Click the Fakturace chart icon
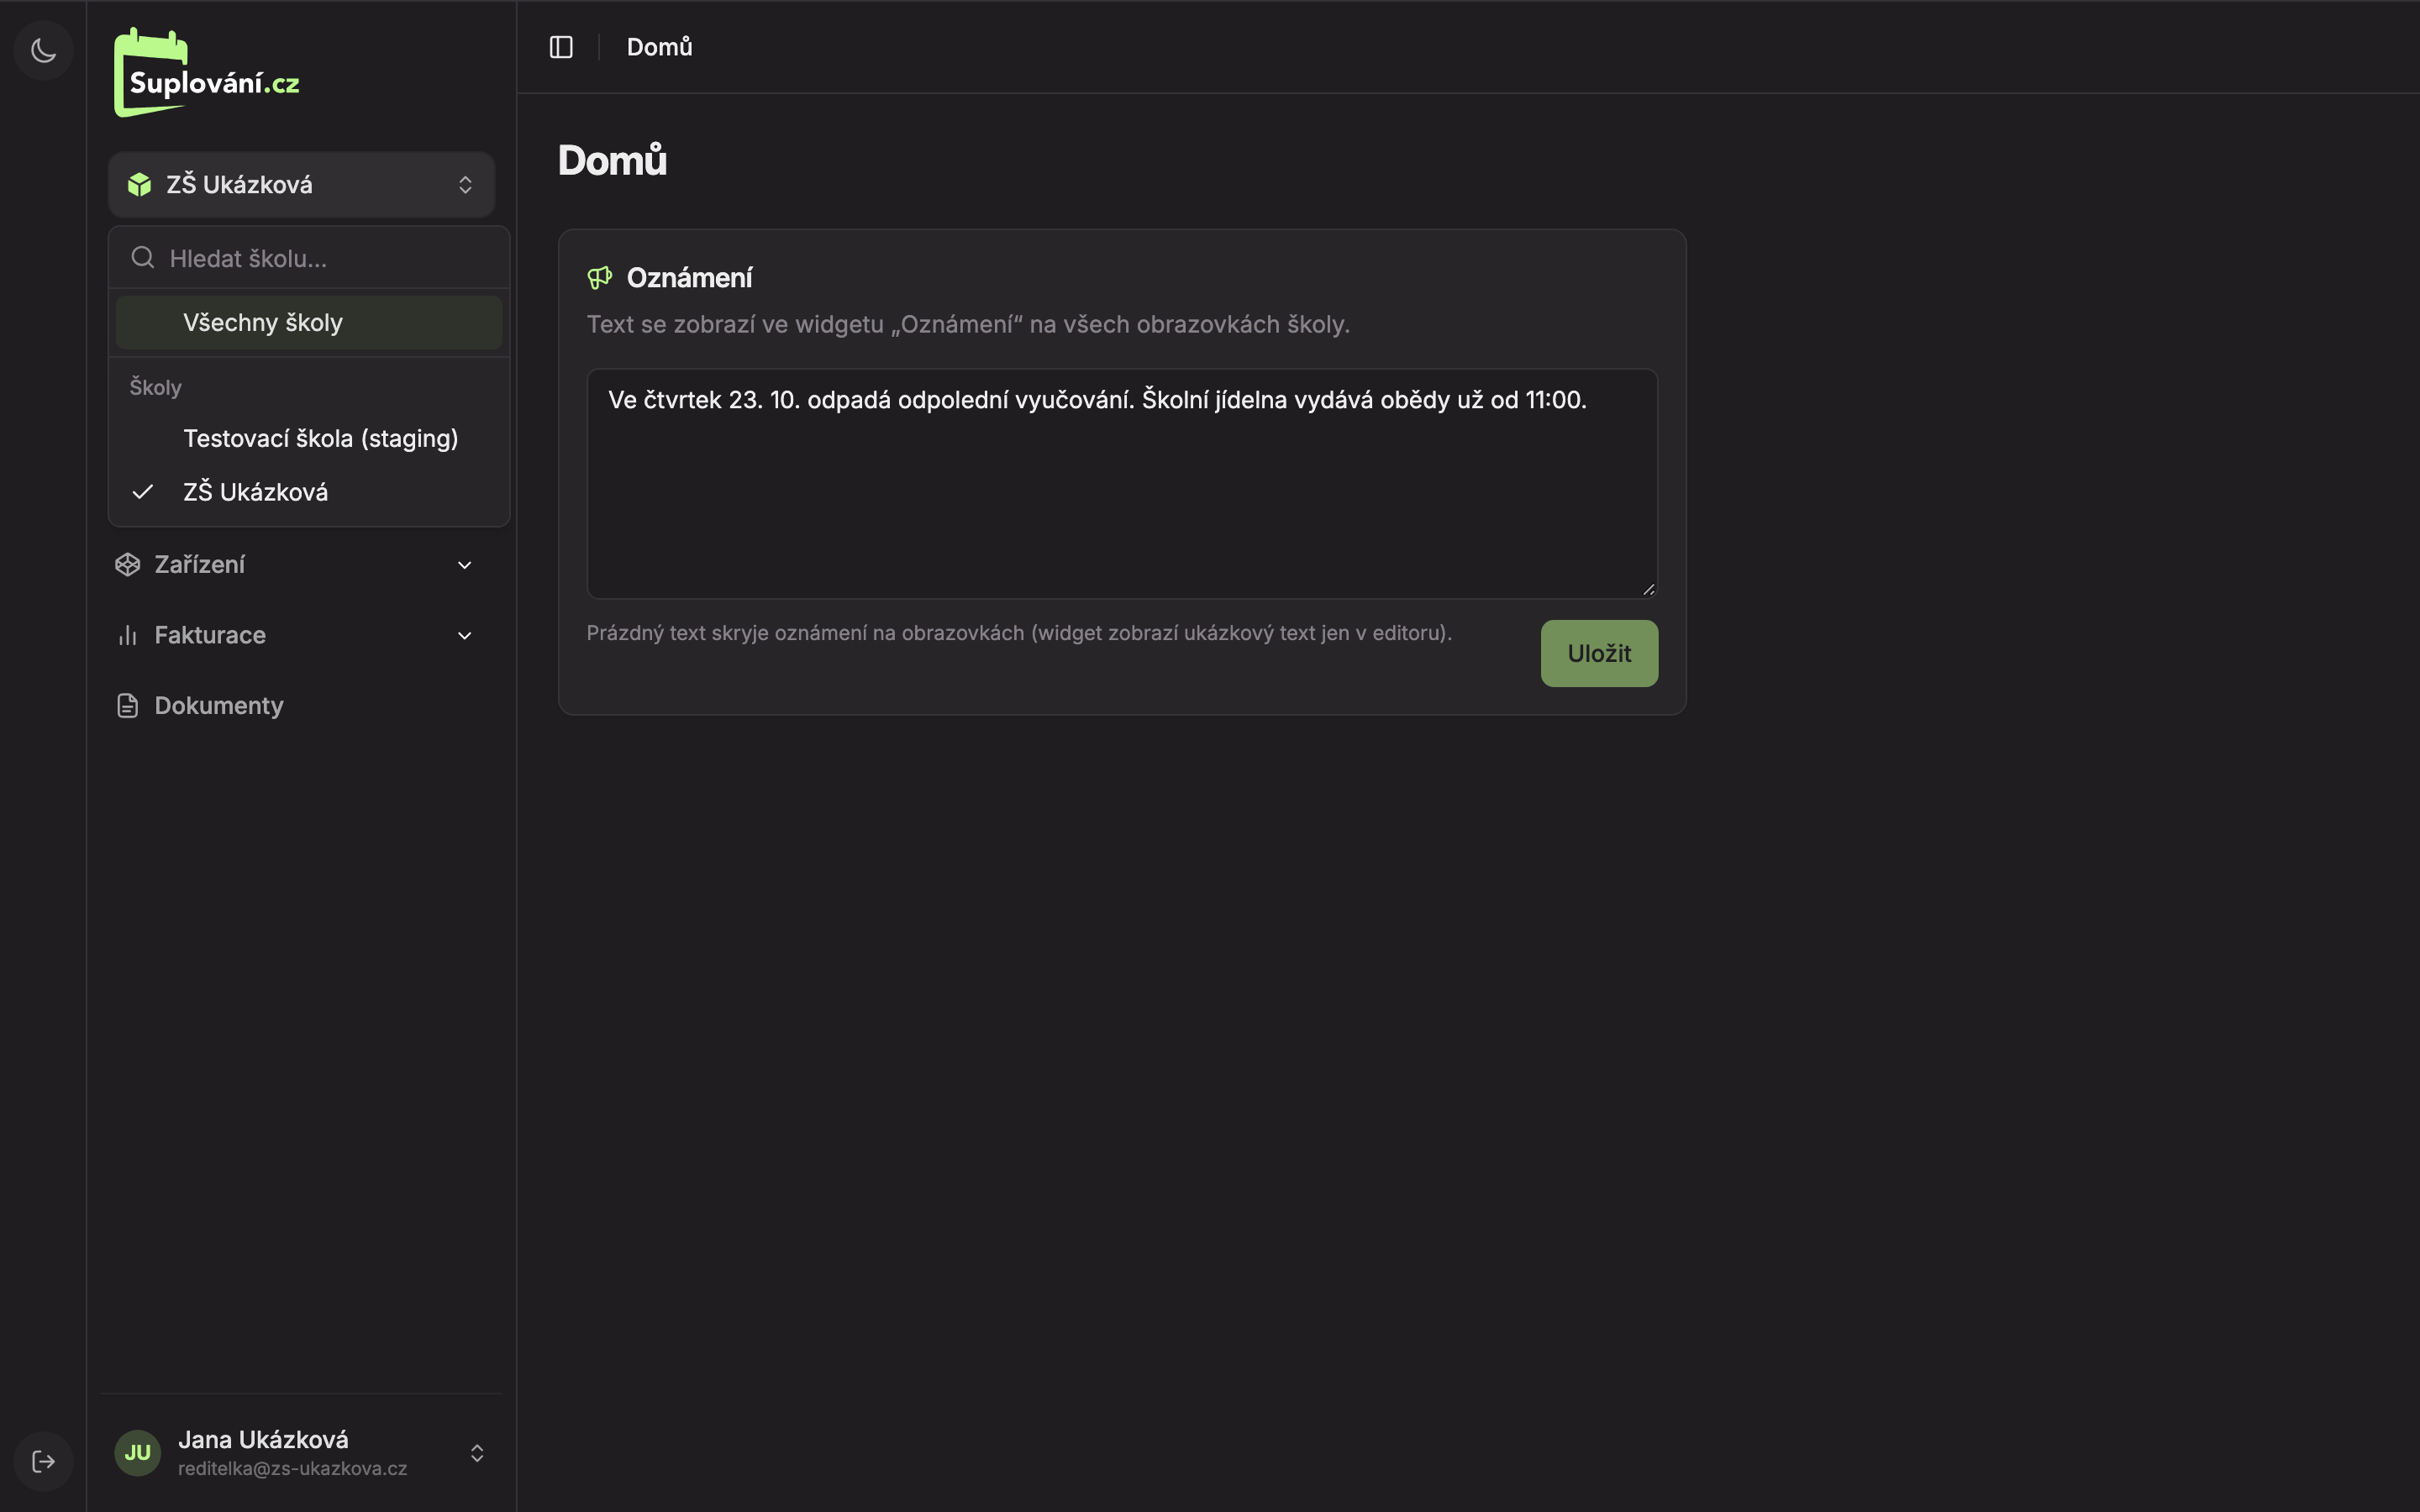Screen dimensions: 2420x1512 pyautogui.click(x=127, y=635)
